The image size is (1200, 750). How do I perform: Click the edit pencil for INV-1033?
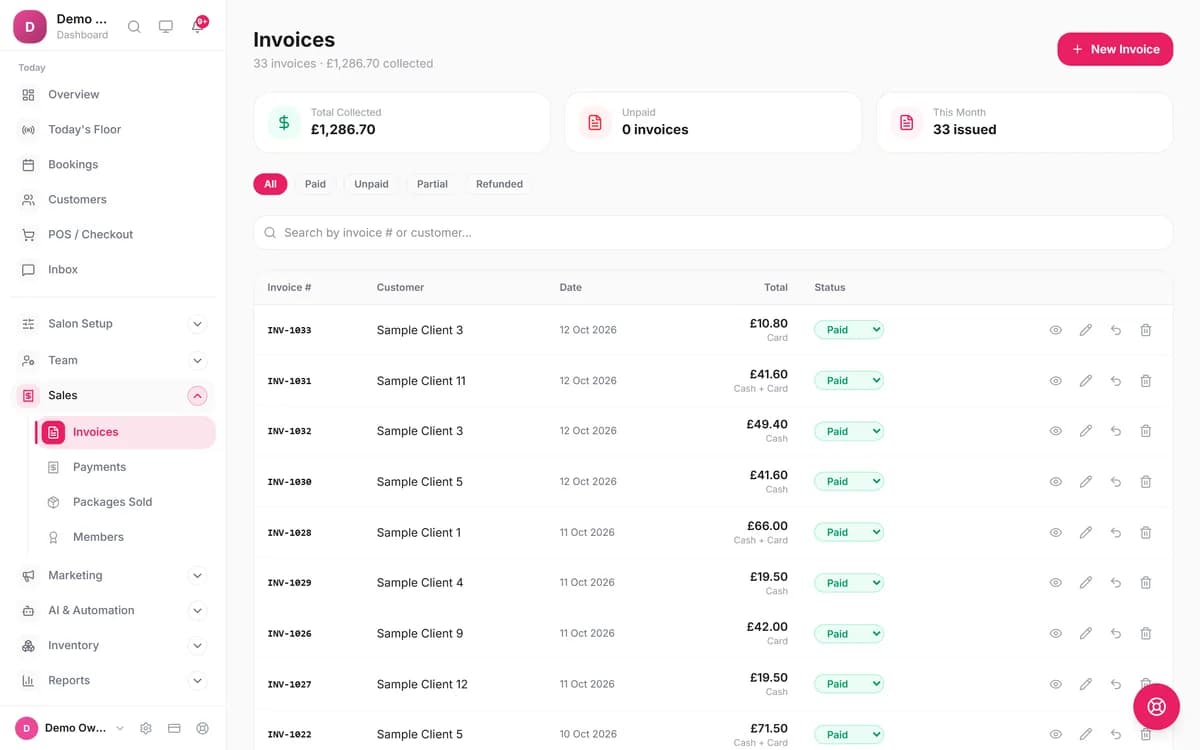pyautogui.click(x=1086, y=330)
